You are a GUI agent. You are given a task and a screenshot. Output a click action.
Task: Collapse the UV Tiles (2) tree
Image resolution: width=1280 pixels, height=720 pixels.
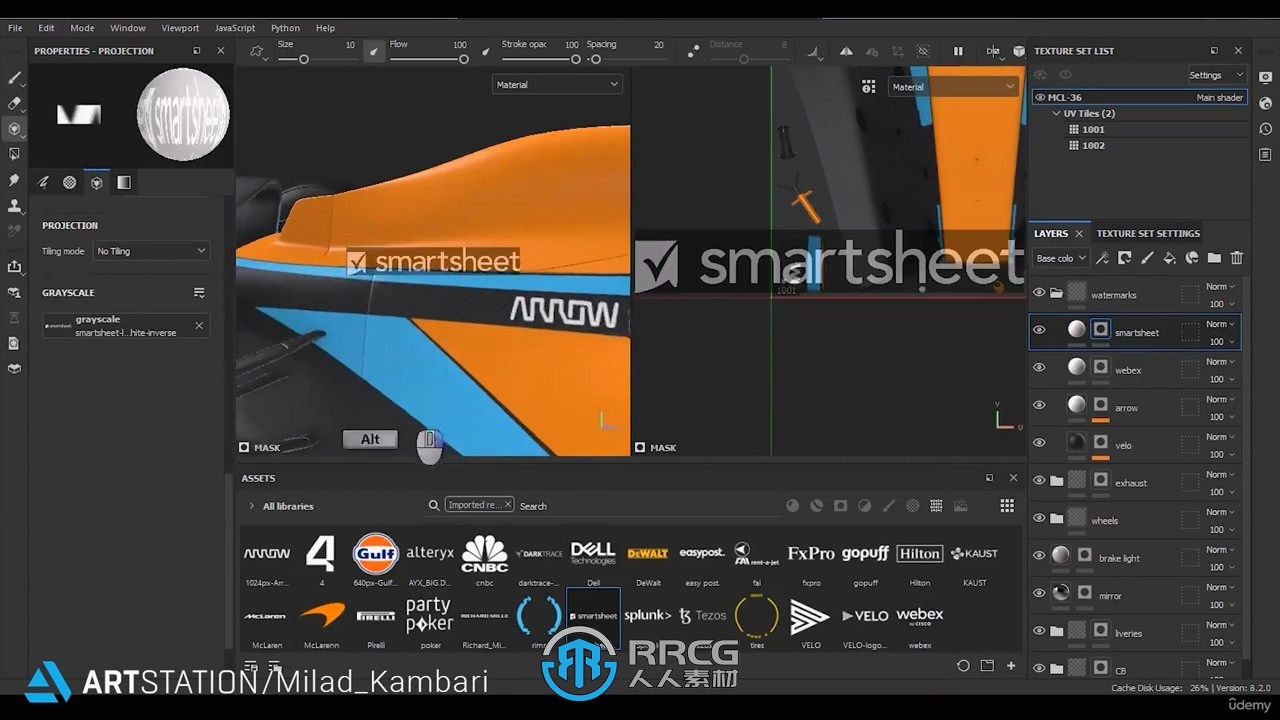(1057, 114)
